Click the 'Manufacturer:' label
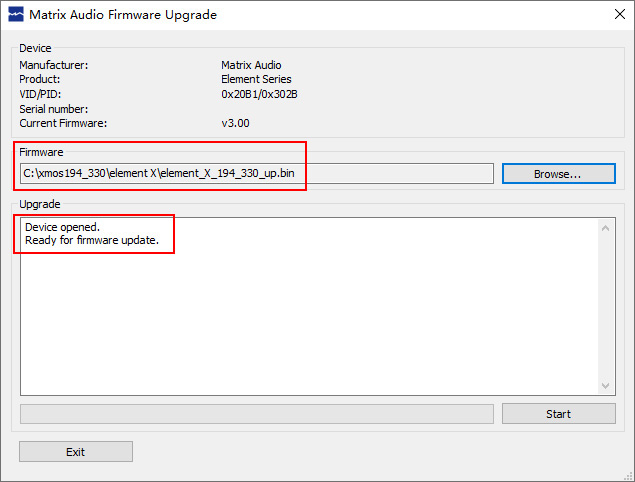The width and height of the screenshot is (635, 482). click(x=53, y=65)
